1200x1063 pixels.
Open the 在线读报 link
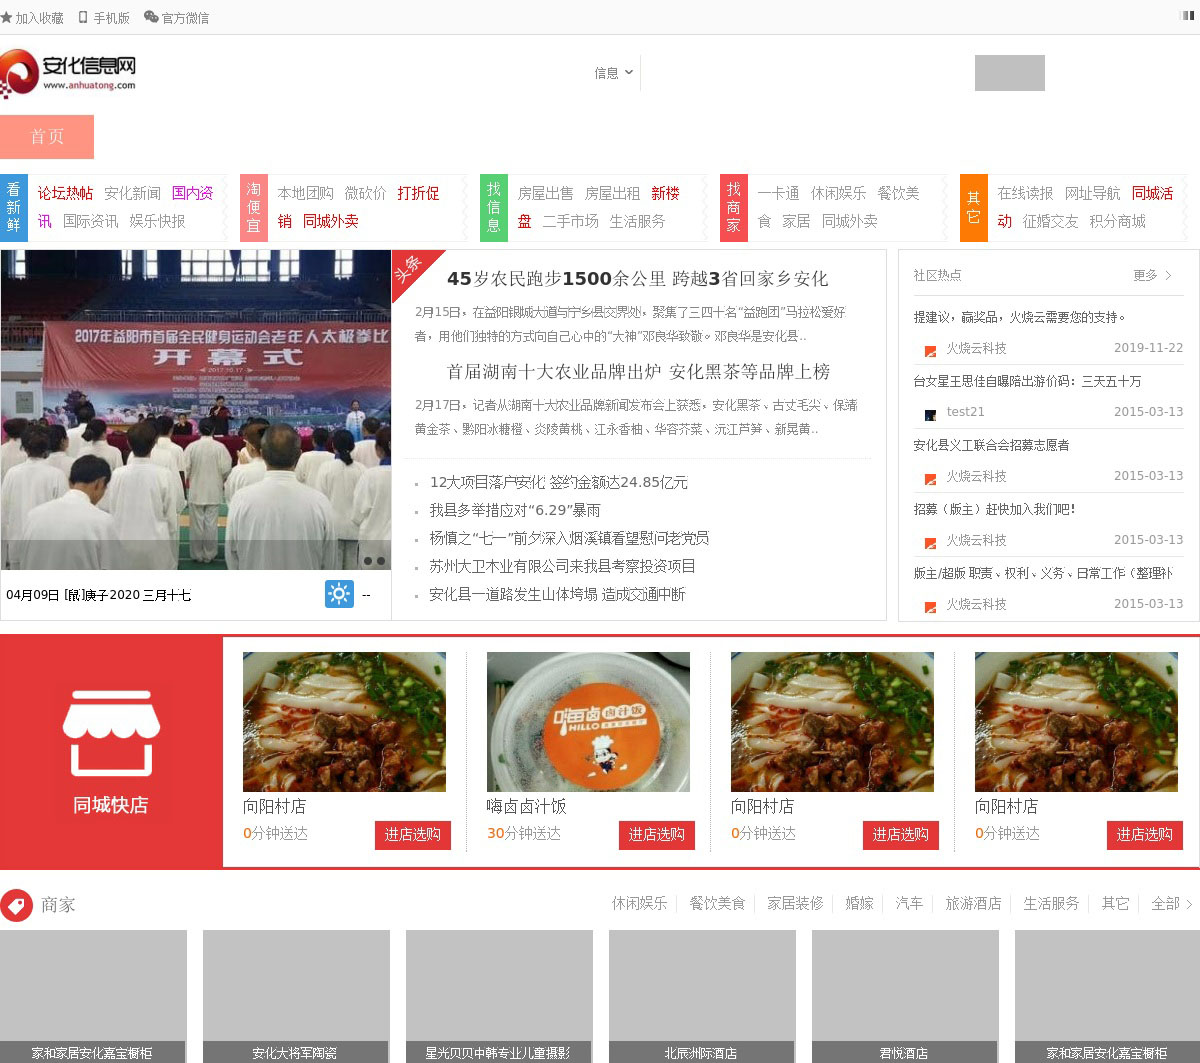point(1025,193)
